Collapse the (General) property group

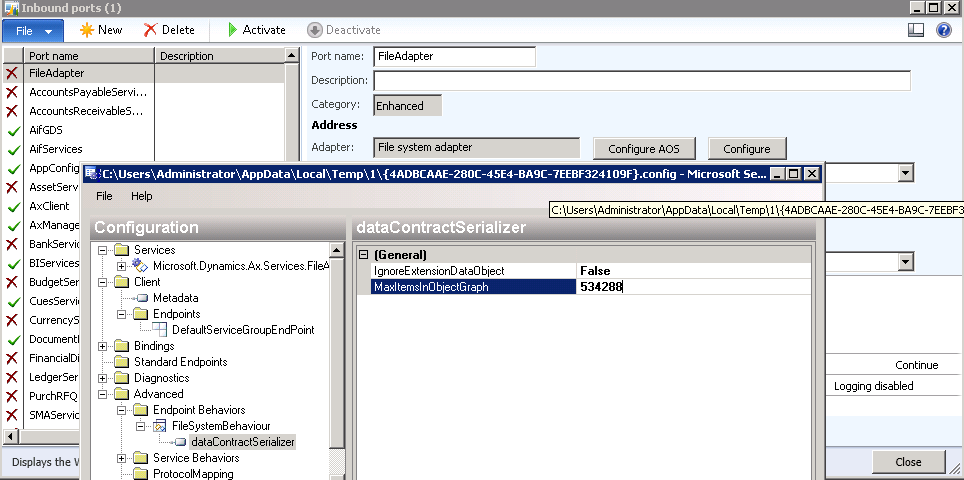364,255
